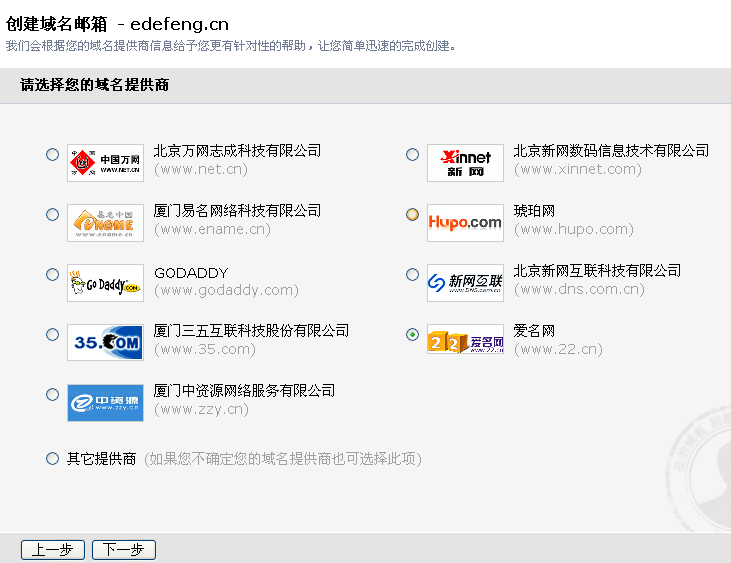Click the (www.ename.cn) text
The image size is (731, 563).
point(212,229)
